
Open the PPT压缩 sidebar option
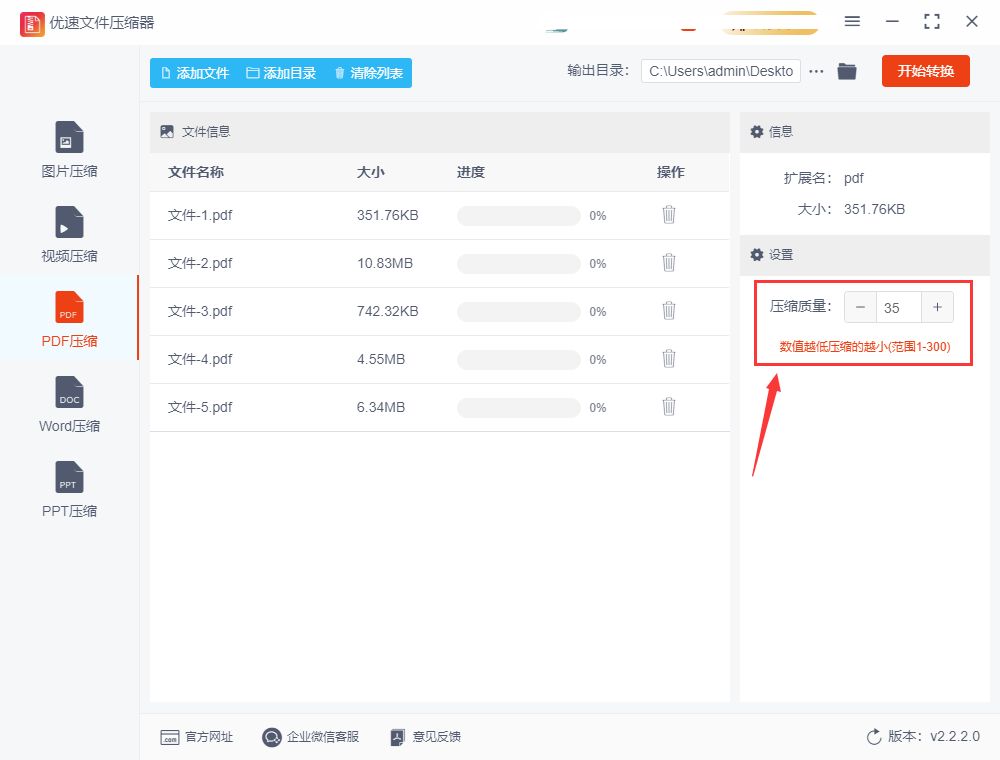[x=69, y=489]
